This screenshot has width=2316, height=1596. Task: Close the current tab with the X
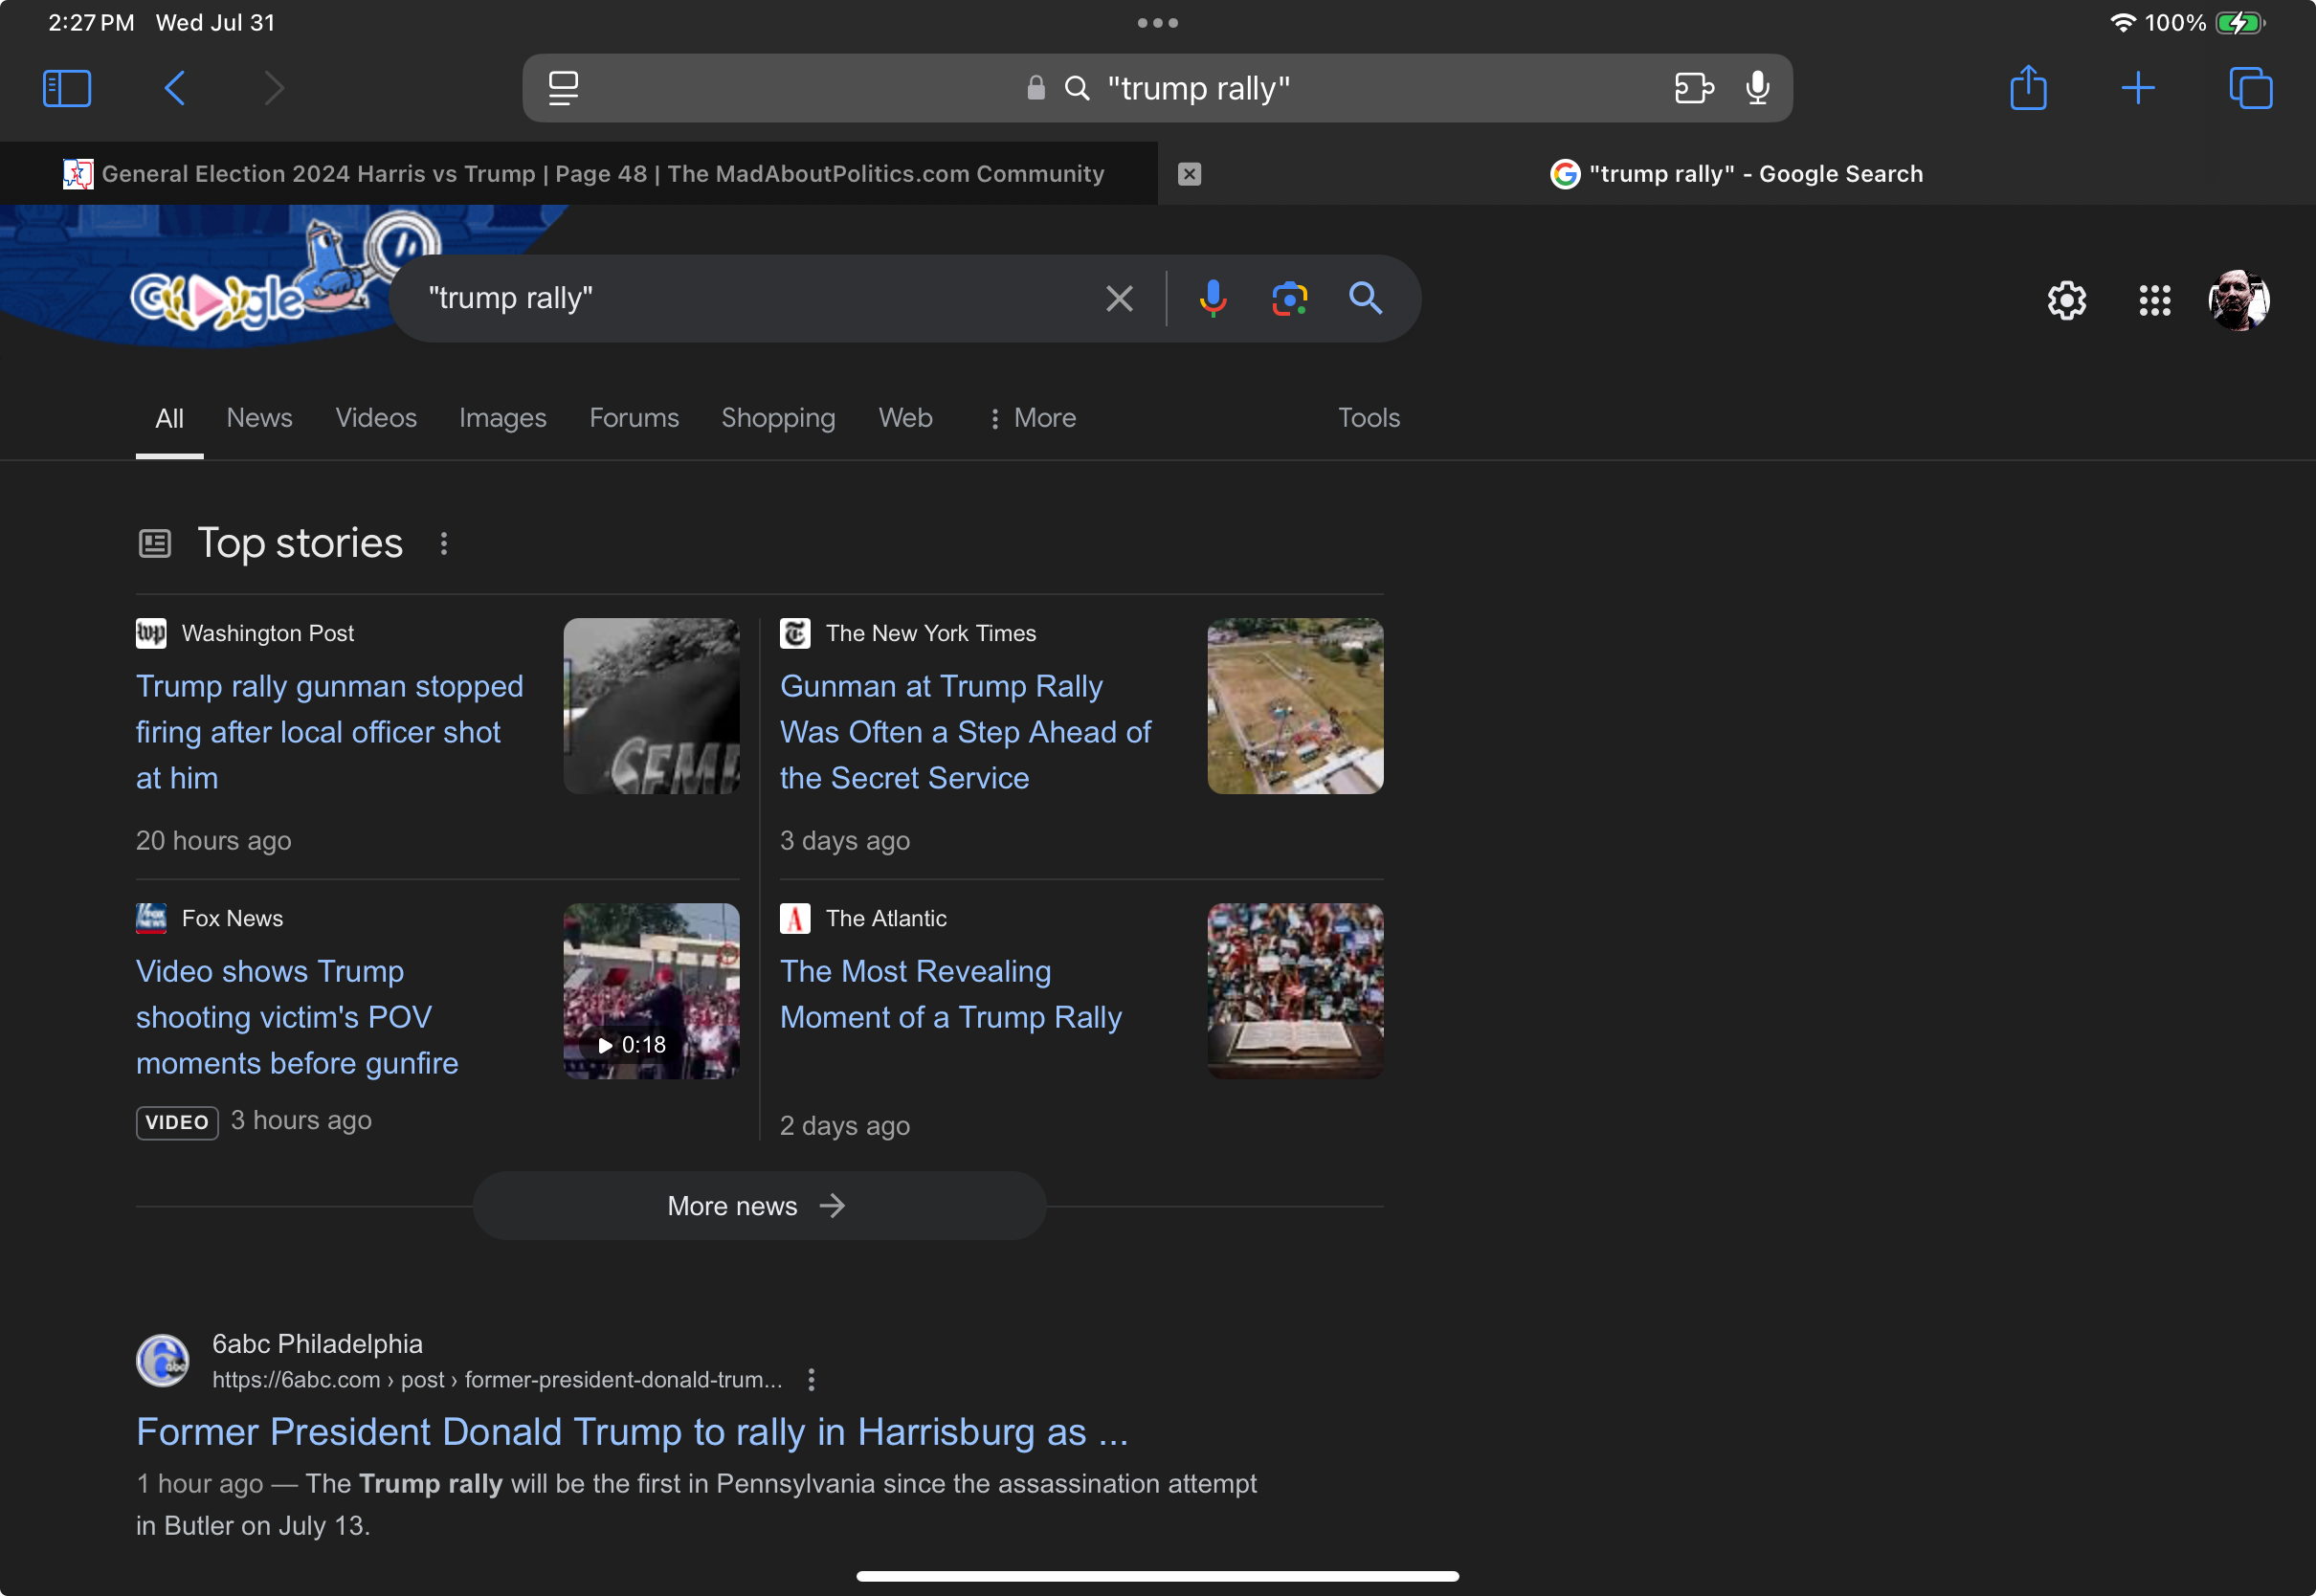click(x=1189, y=174)
